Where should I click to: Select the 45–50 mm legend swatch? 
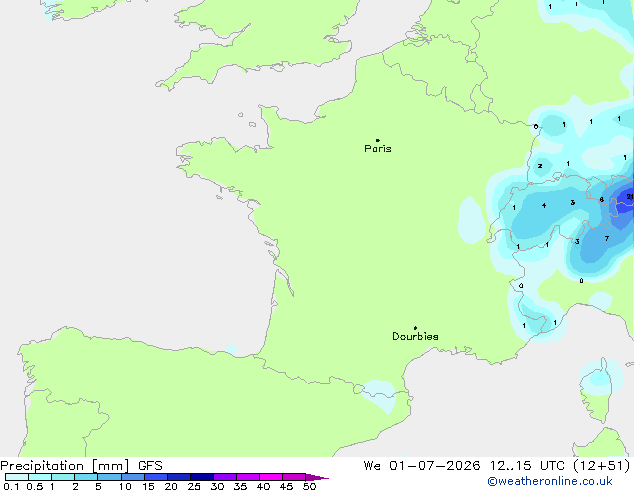(x=294, y=477)
